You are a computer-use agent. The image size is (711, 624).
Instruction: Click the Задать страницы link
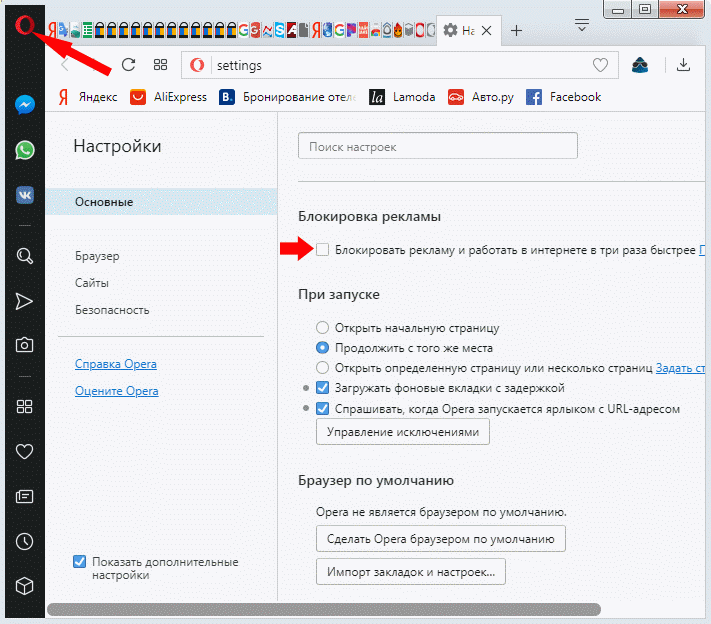point(680,368)
